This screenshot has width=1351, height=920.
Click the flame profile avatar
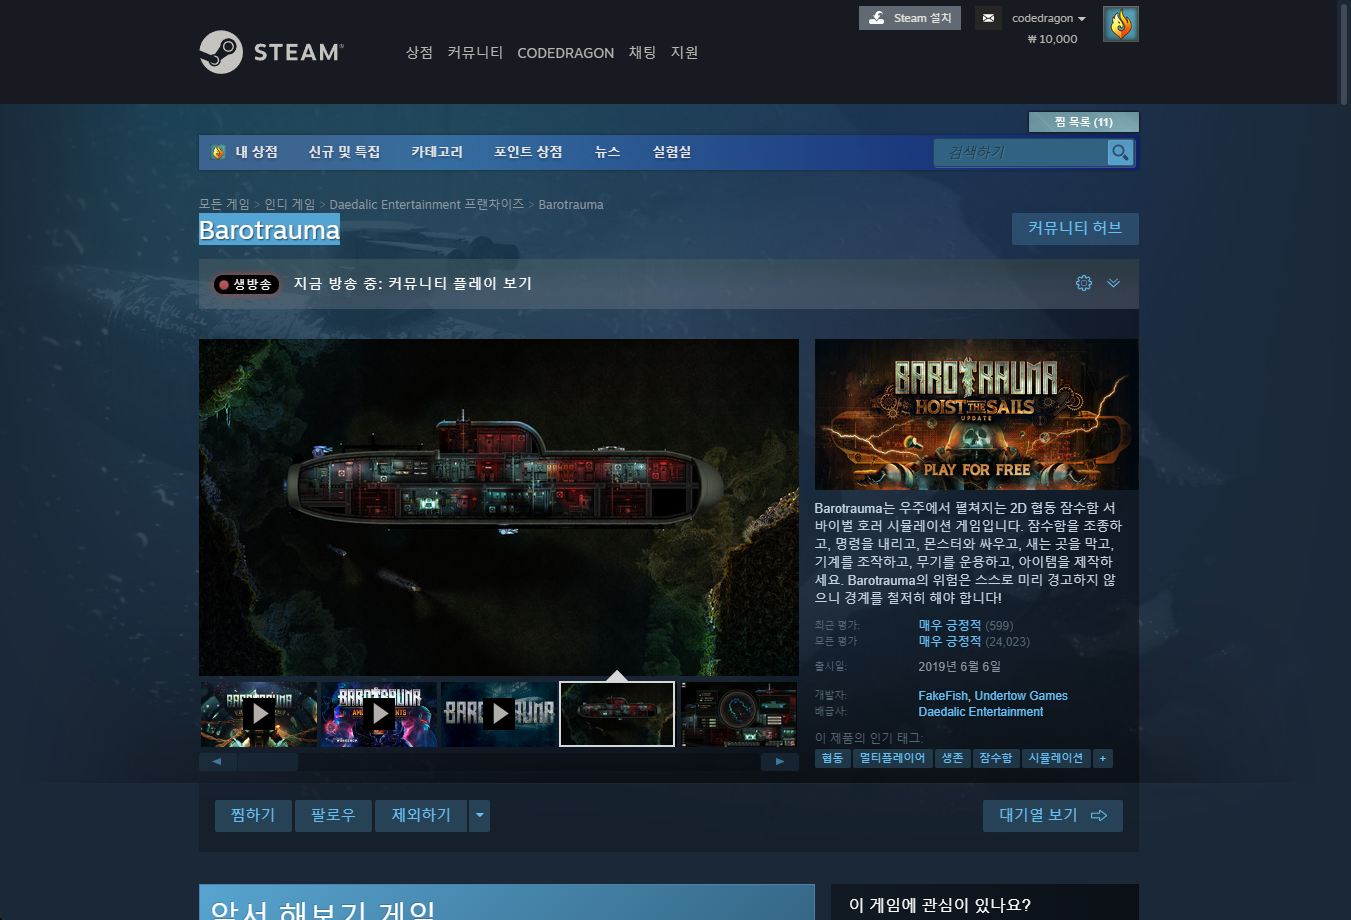point(1121,24)
